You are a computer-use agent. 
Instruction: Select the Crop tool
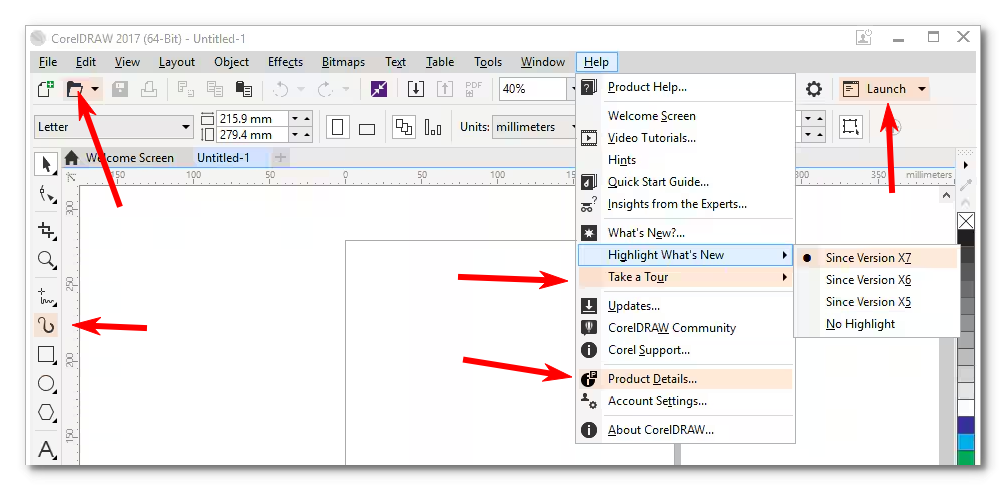pos(46,230)
